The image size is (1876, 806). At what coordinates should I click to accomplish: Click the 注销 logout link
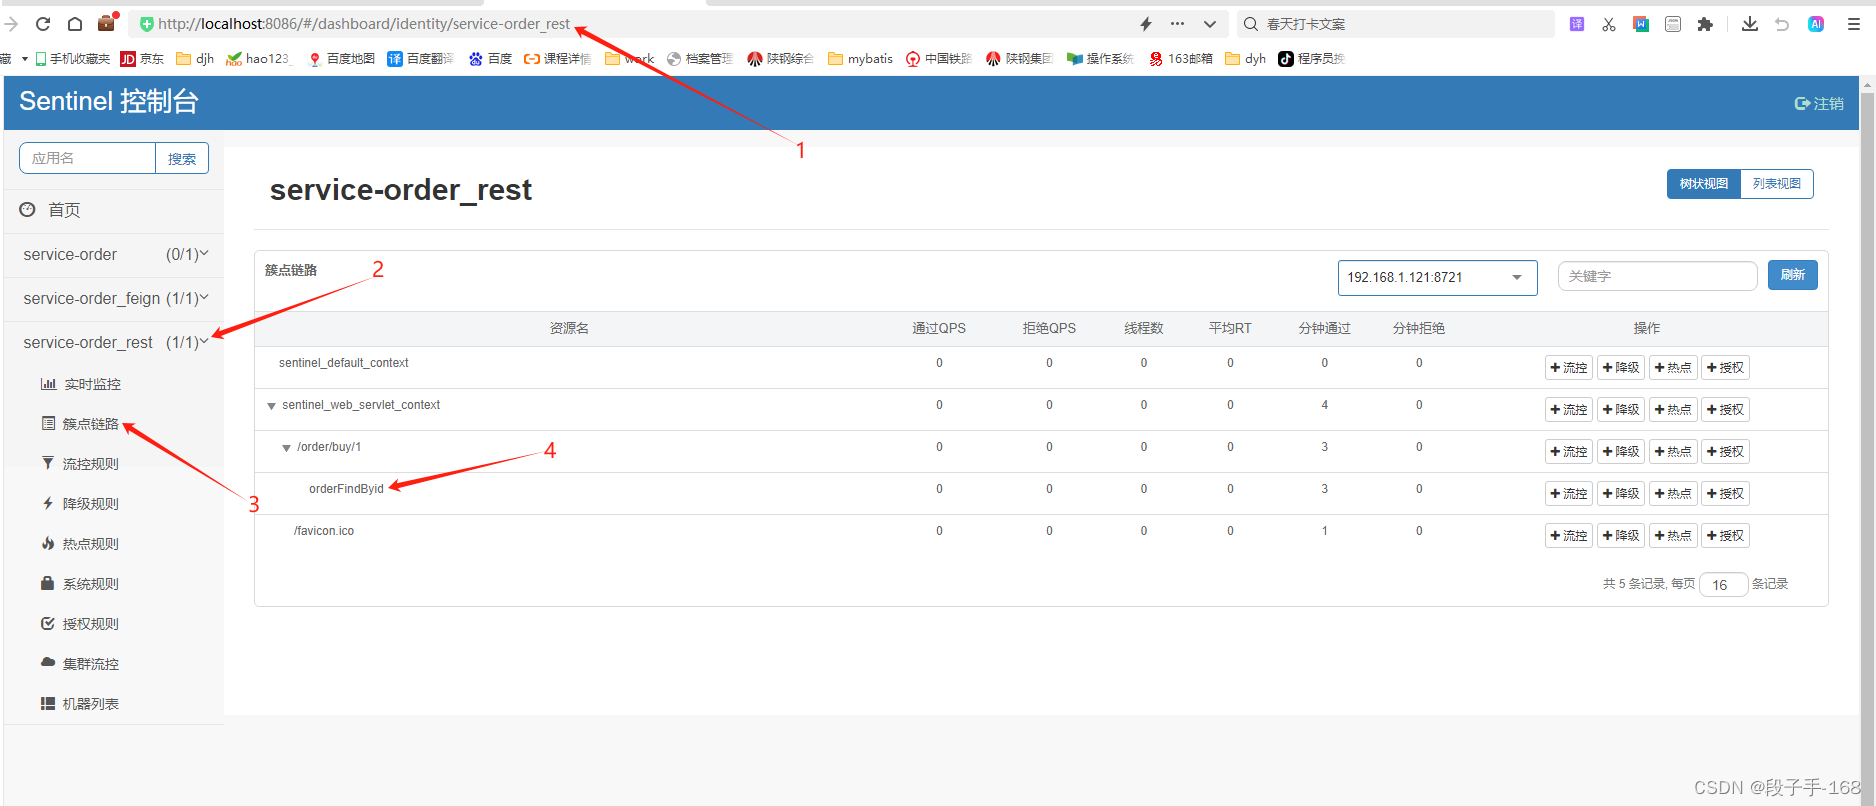[x=1819, y=103]
